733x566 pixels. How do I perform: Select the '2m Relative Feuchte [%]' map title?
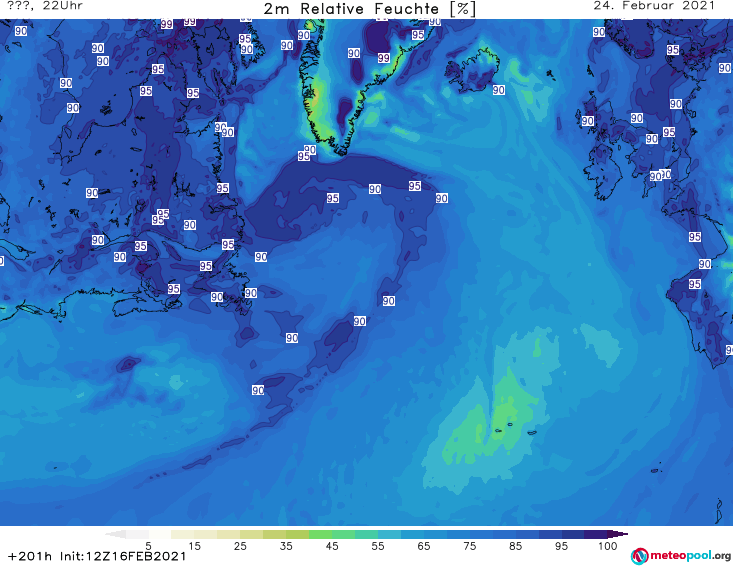coord(369,9)
